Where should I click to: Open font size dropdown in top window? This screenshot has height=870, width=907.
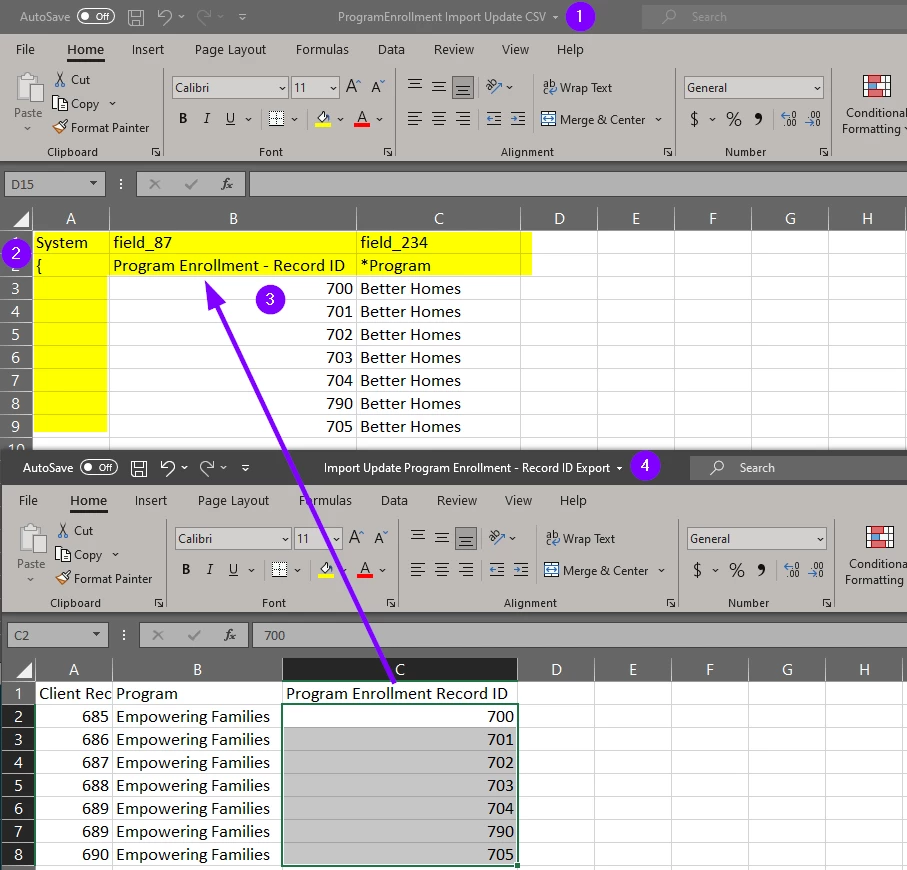333,88
